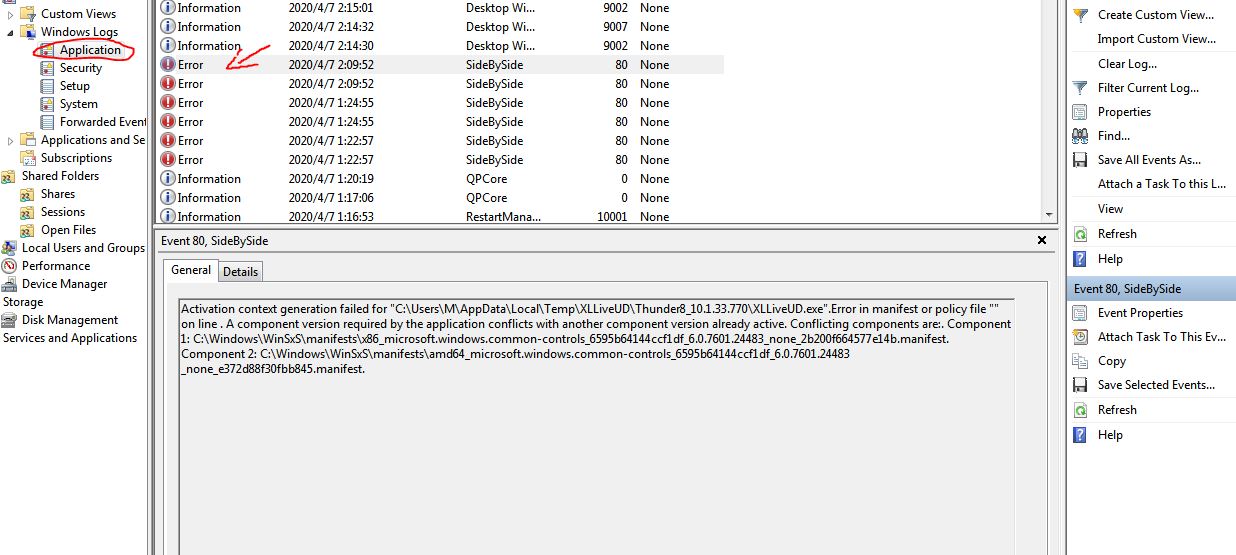
Task: Switch to the Details tab
Action: pyautogui.click(x=240, y=271)
